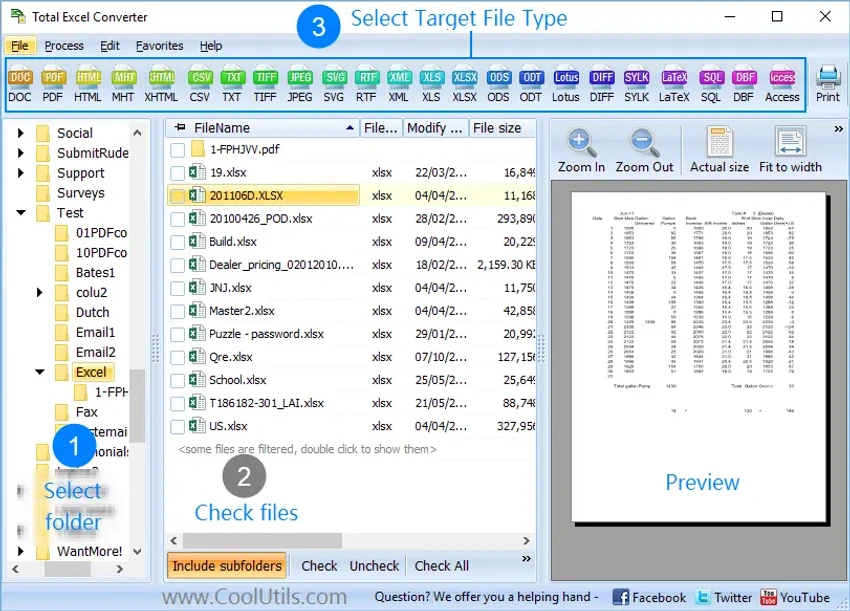Viewport: 850px width, 611px height.
Task: Open the Process menu
Action: pyautogui.click(x=64, y=46)
